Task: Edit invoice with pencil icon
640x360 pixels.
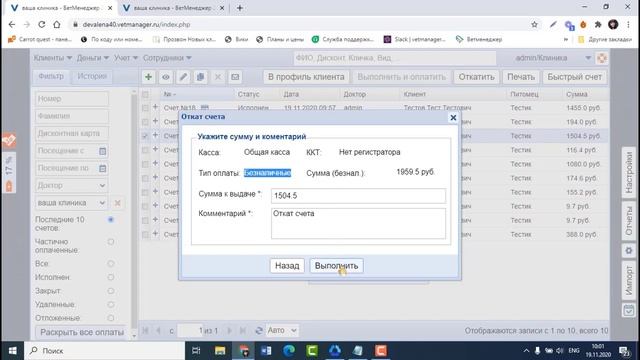Action: tap(183, 77)
